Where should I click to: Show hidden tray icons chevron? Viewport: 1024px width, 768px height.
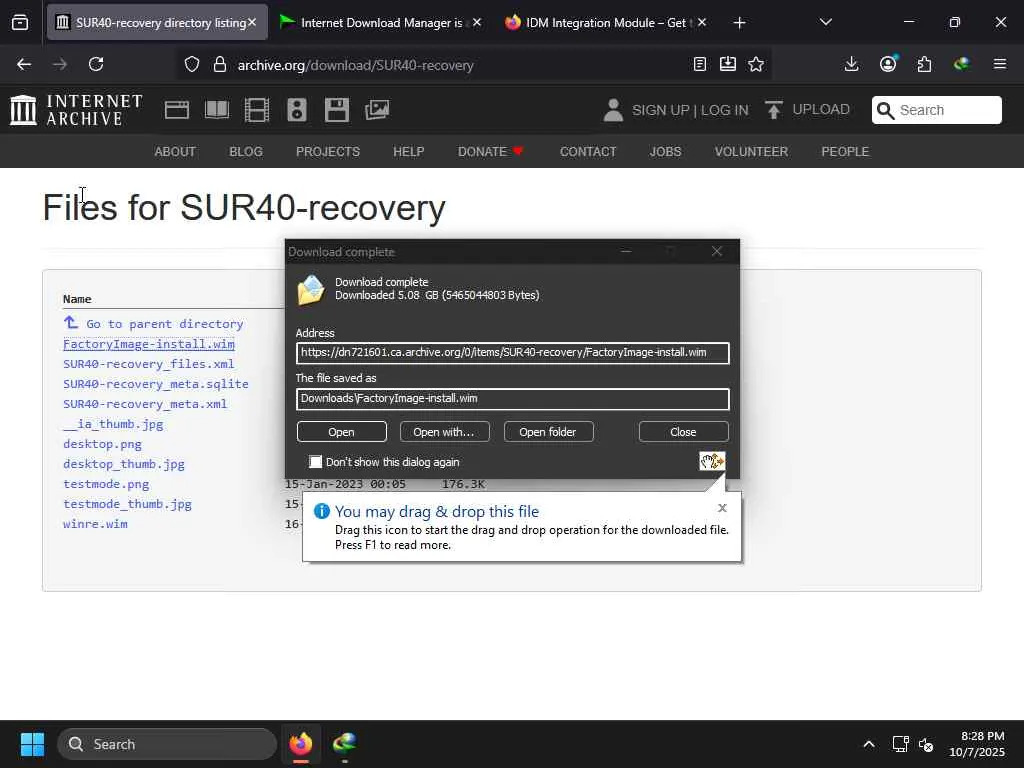pyautogui.click(x=869, y=744)
